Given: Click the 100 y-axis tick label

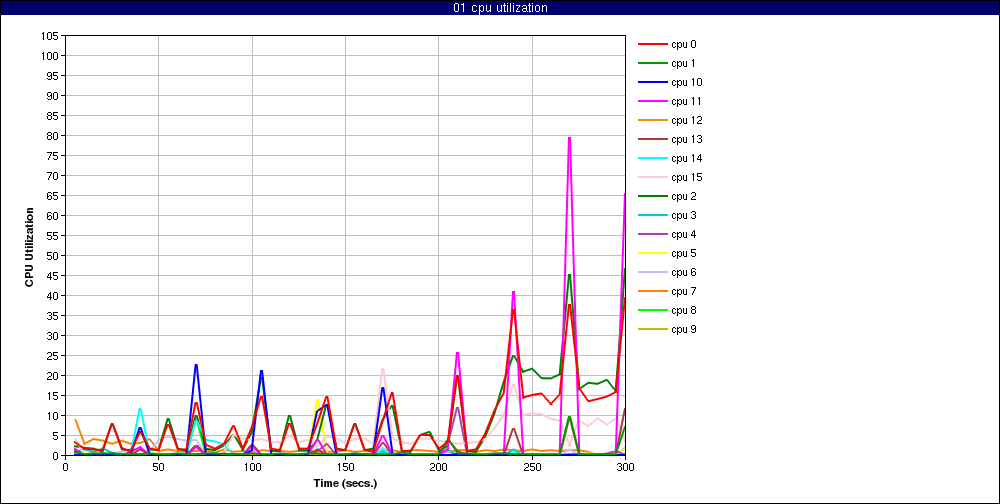Looking at the screenshot, I should (51, 56).
